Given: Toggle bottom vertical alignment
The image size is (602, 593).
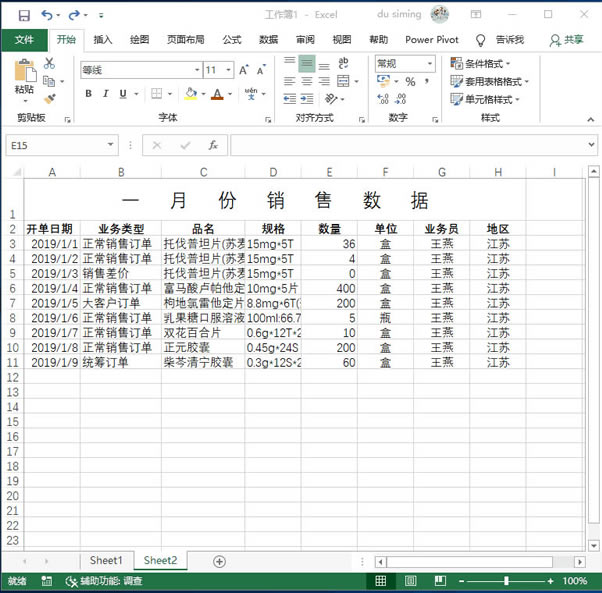Looking at the screenshot, I should tap(324, 65).
